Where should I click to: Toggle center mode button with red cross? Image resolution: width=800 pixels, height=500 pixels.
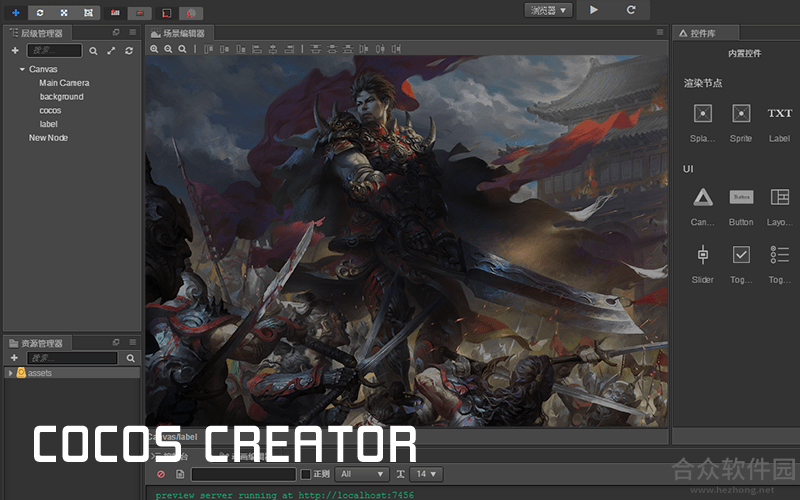click(x=139, y=13)
